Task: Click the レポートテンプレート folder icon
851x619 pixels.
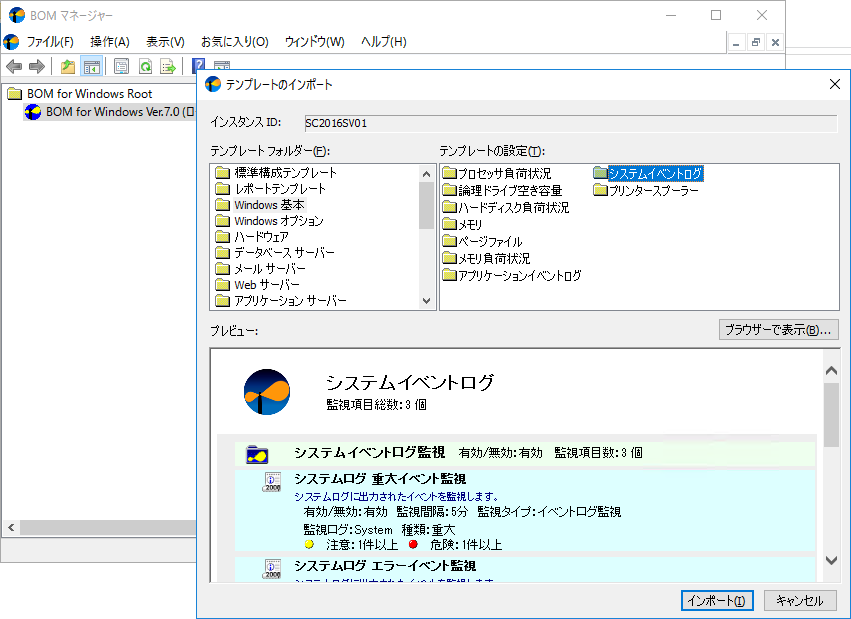Action: tap(223, 189)
